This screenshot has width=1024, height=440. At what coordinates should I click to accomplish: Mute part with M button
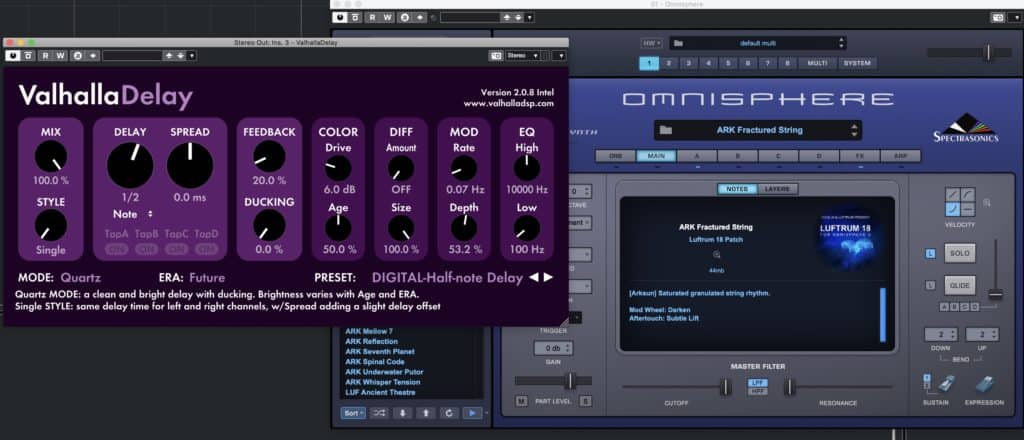point(521,401)
